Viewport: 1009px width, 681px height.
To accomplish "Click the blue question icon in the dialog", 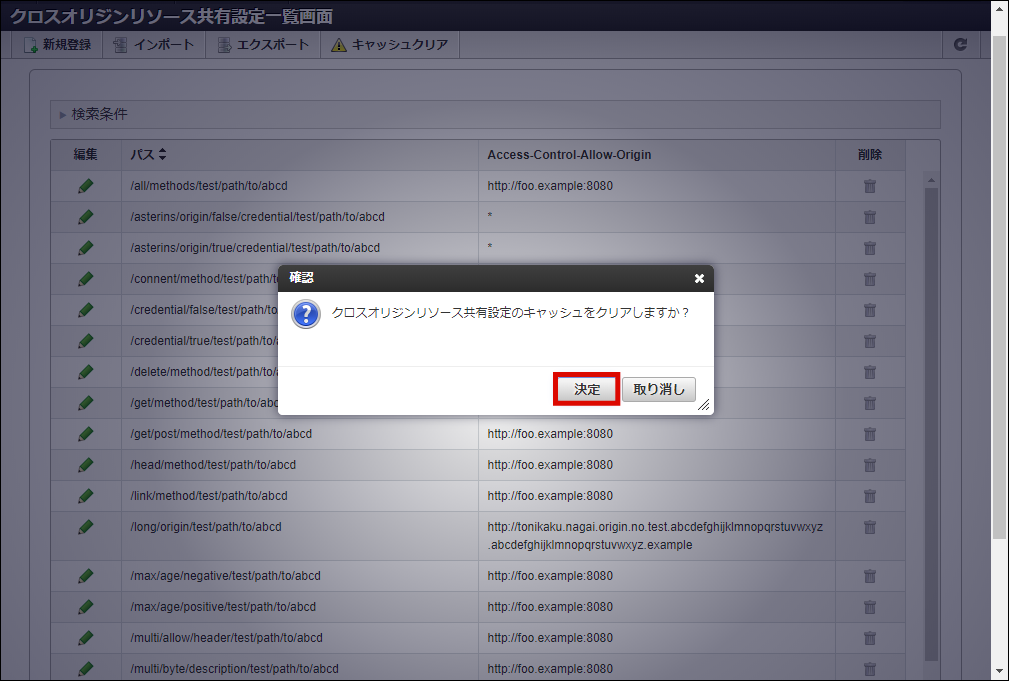I will (x=304, y=313).
